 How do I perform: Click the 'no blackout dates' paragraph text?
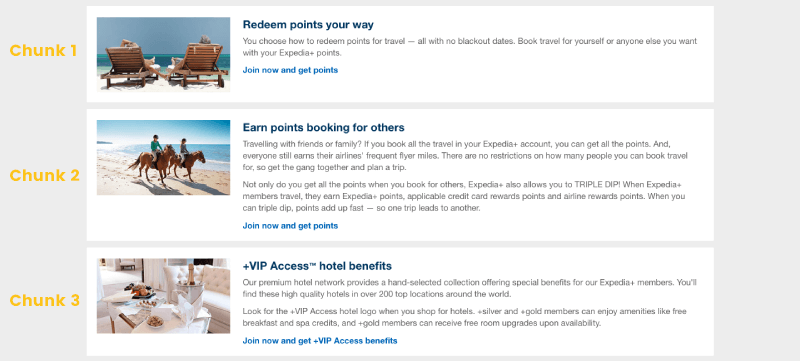click(x=470, y=47)
